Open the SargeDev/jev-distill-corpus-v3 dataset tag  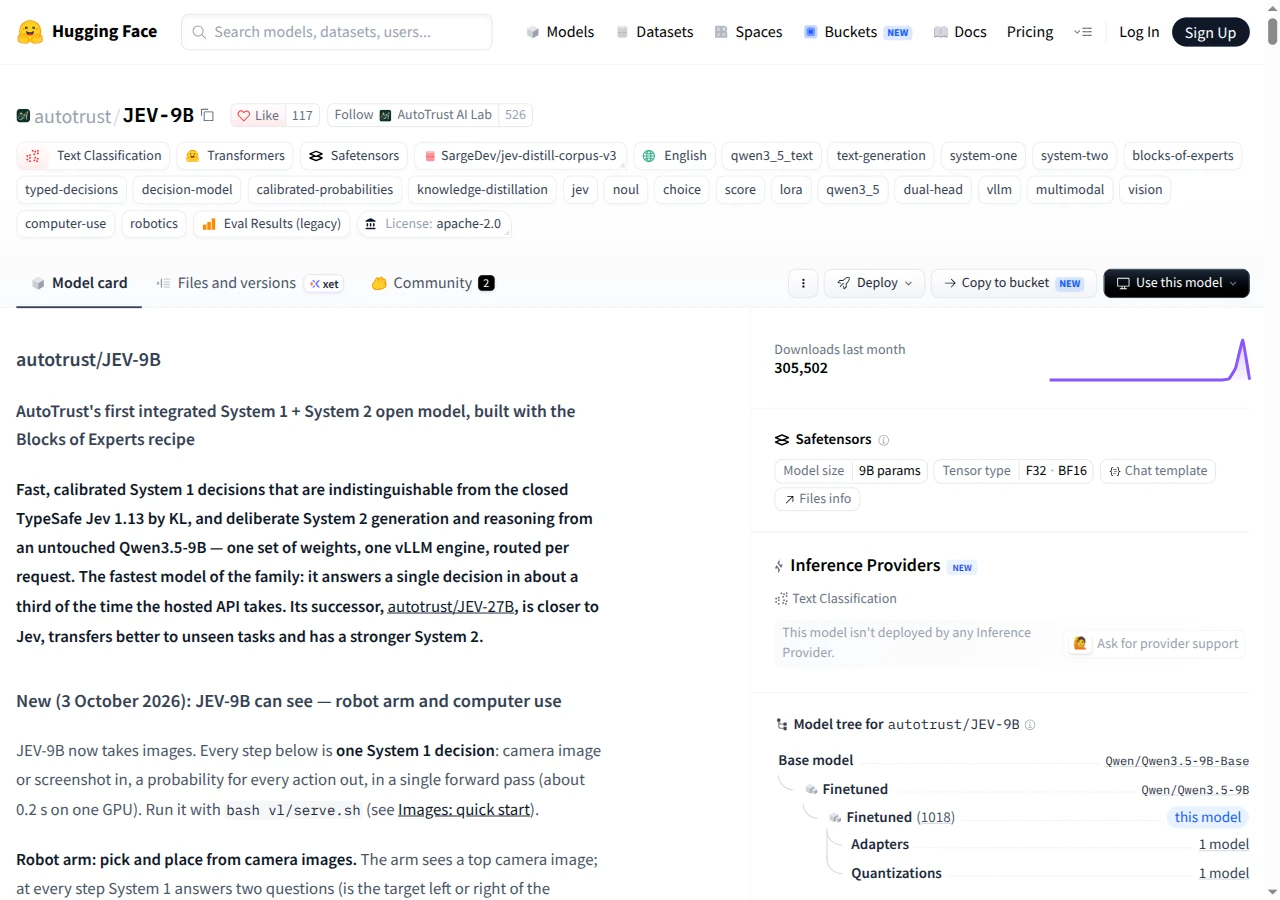tap(520, 156)
